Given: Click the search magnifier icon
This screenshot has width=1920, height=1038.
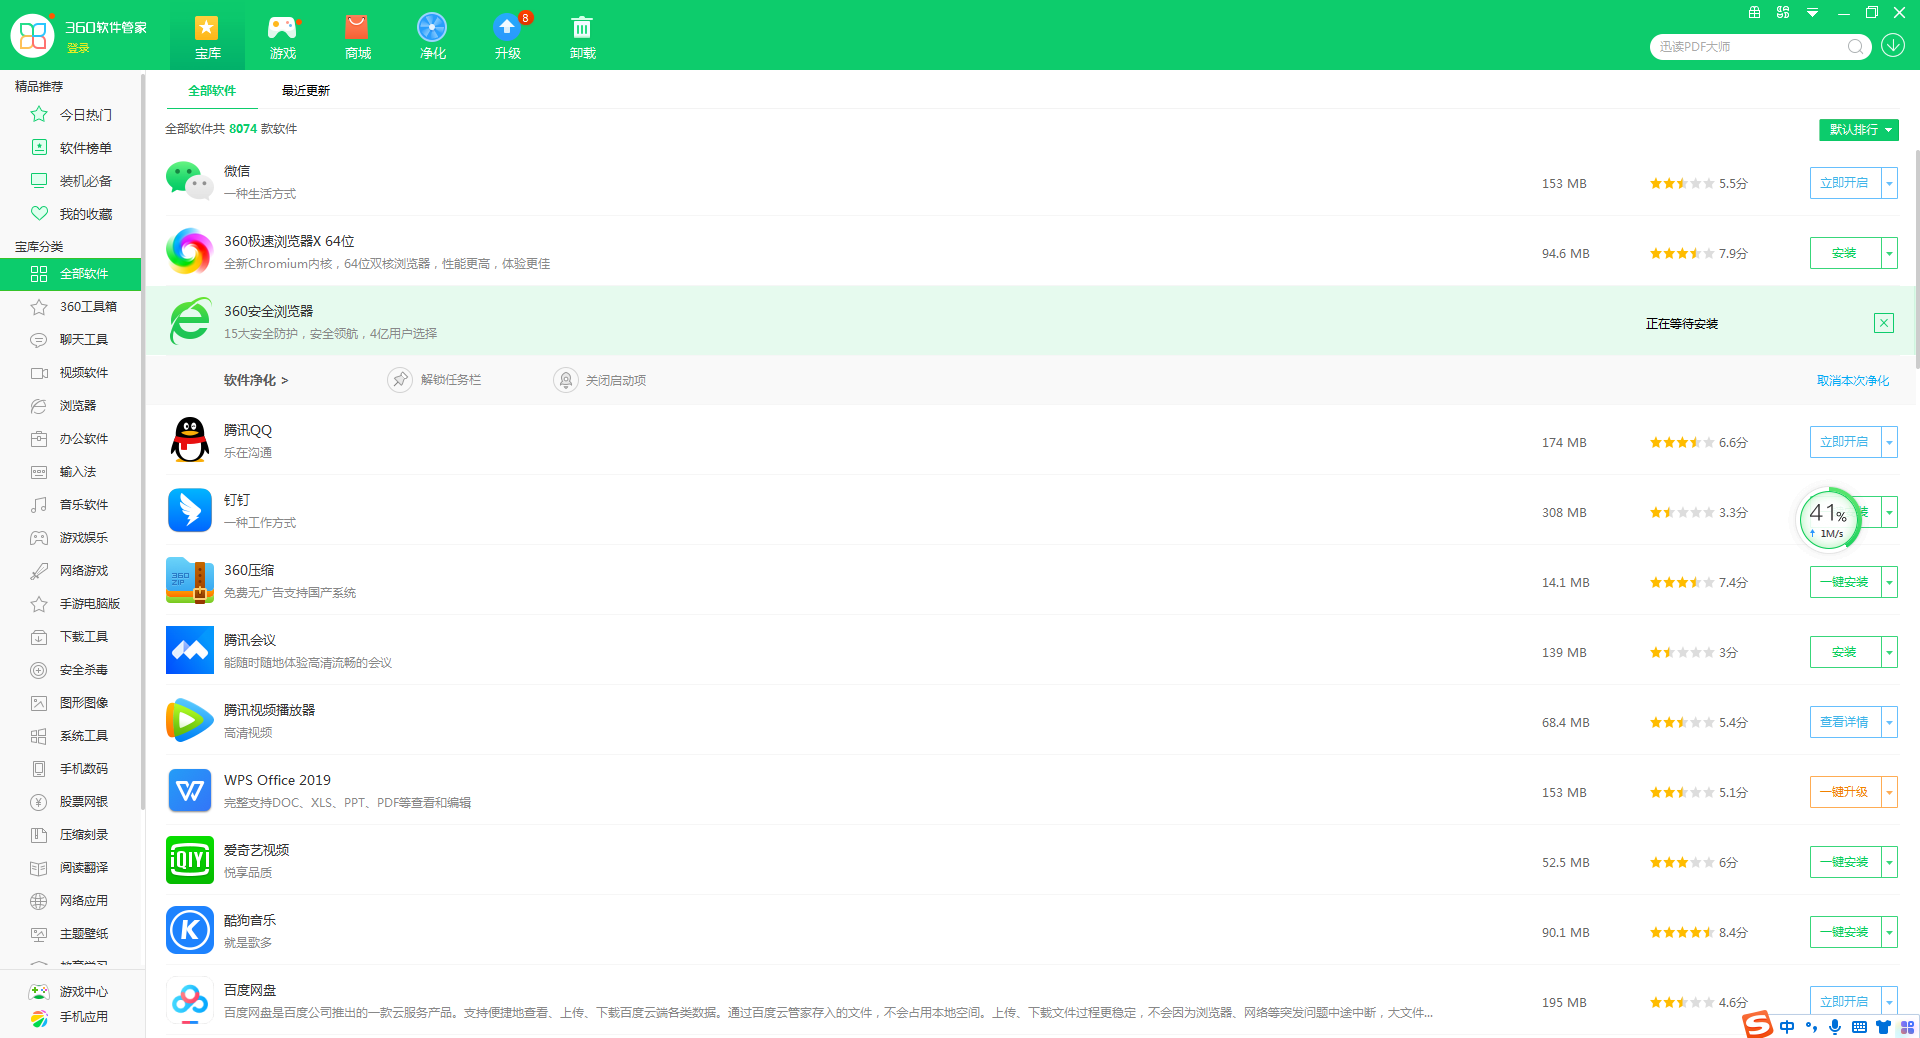Looking at the screenshot, I should point(1855,46).
